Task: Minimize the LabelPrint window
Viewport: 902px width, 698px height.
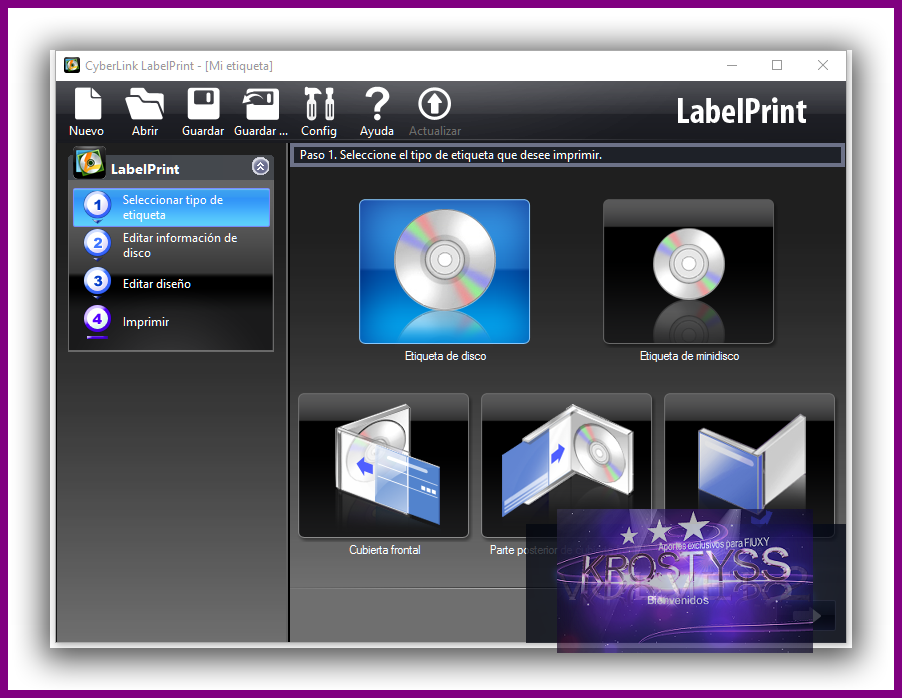Action: [x=732, y=65]
